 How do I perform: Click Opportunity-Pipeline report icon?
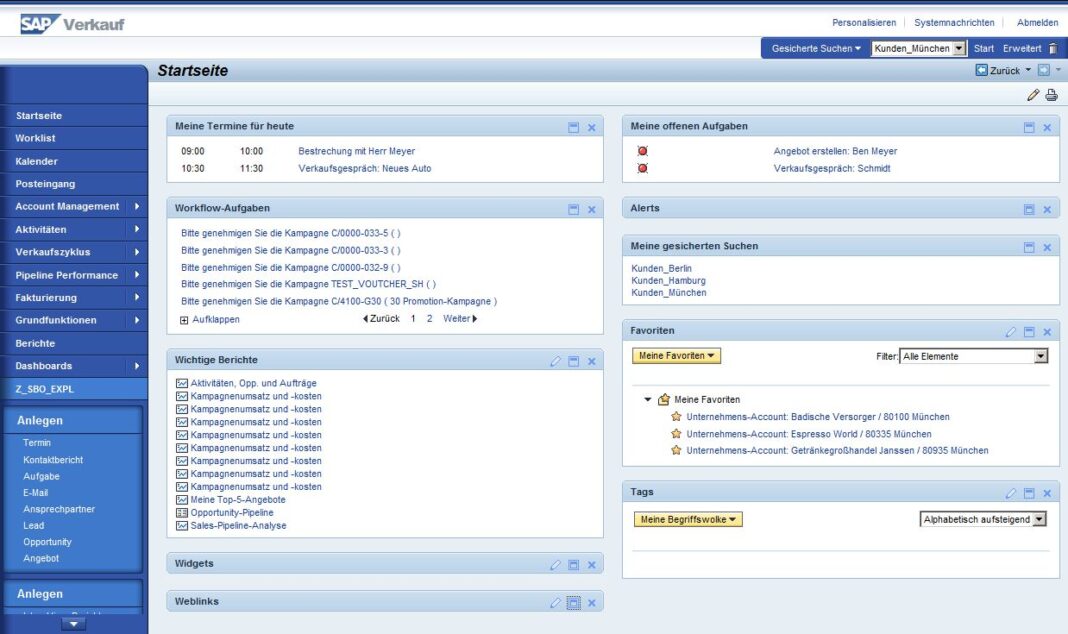pos(182,513)
